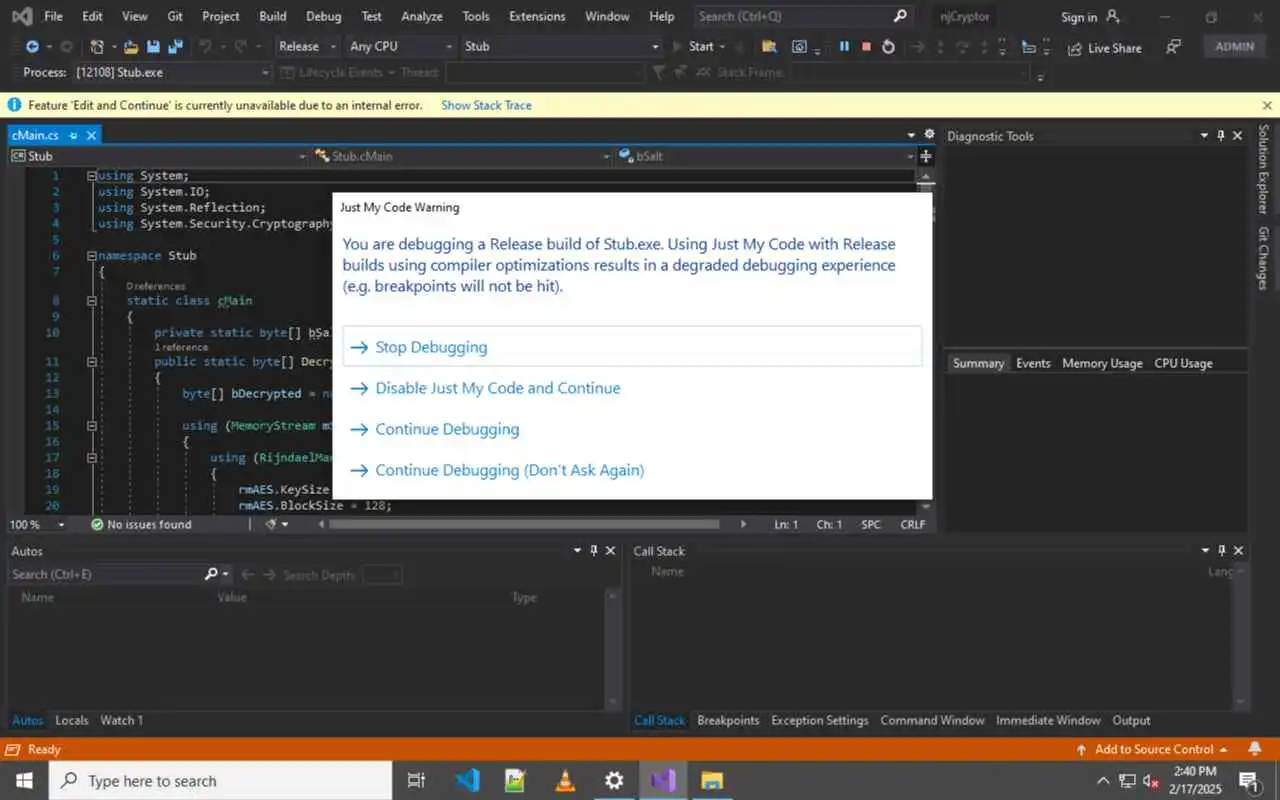The image size is (1280, 800).
Task: Switch to the Locals tab
Action: [72, 720]
